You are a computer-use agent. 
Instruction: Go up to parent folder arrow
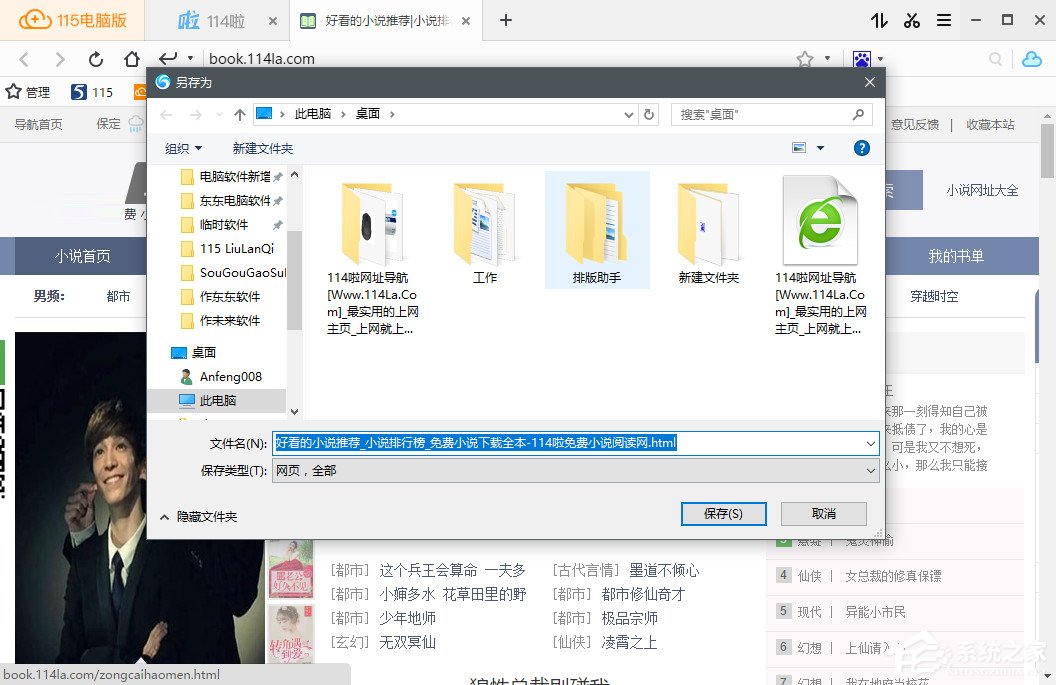coord(239,114)
